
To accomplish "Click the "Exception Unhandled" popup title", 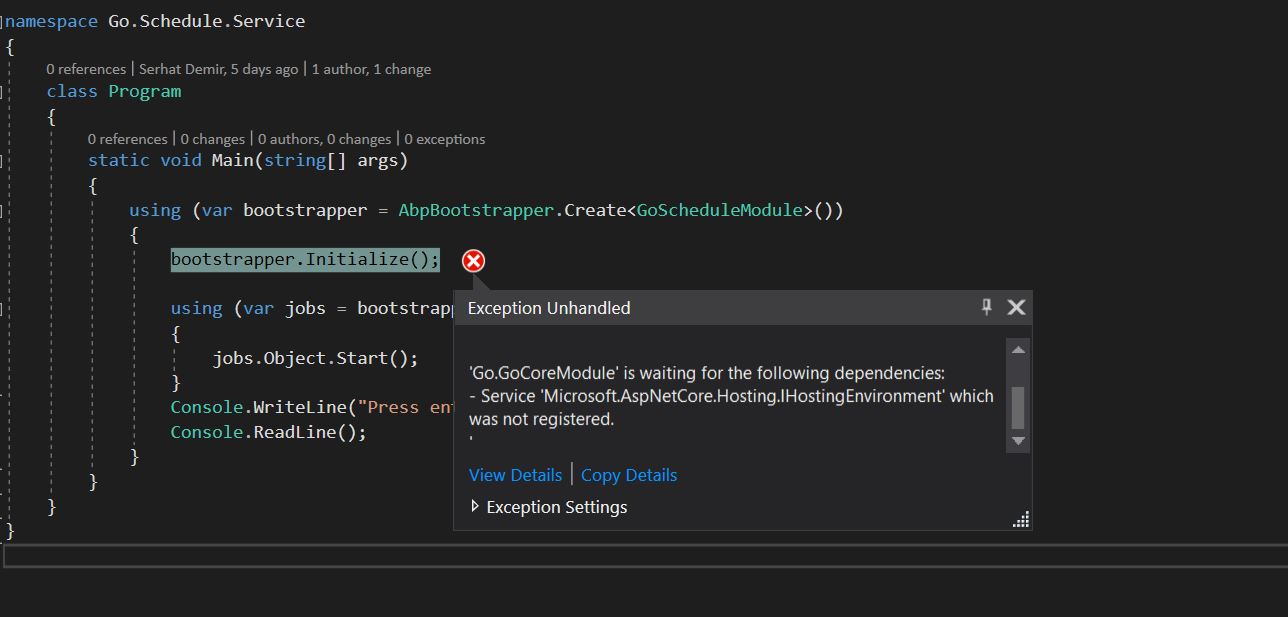I will tap(549, 308).
